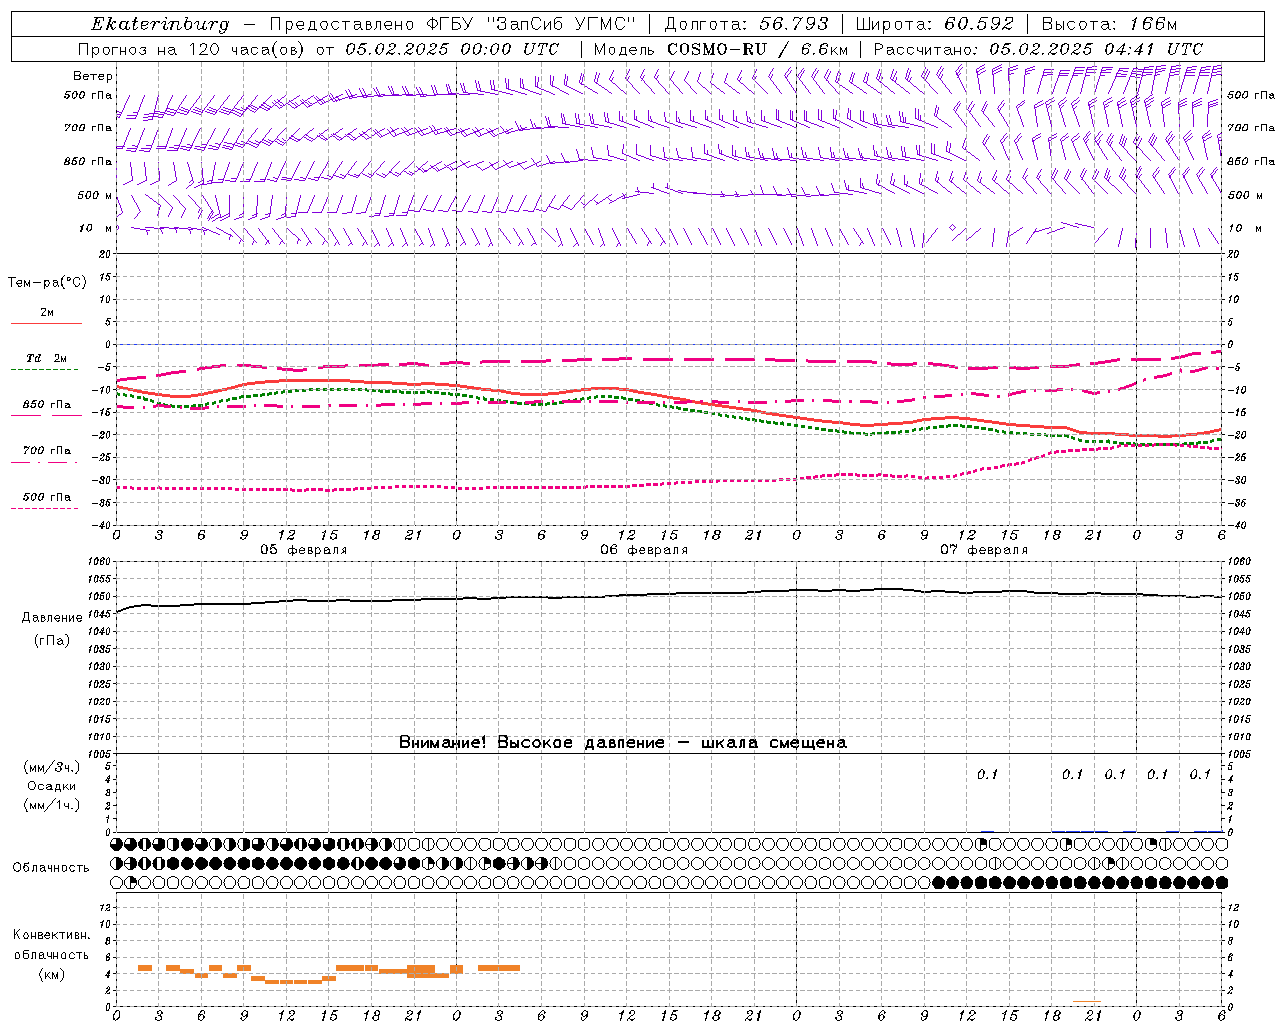Click the (км) unit label of the convective cloud panel
The image size is (1280, 1024).
[x=52, y=974]
